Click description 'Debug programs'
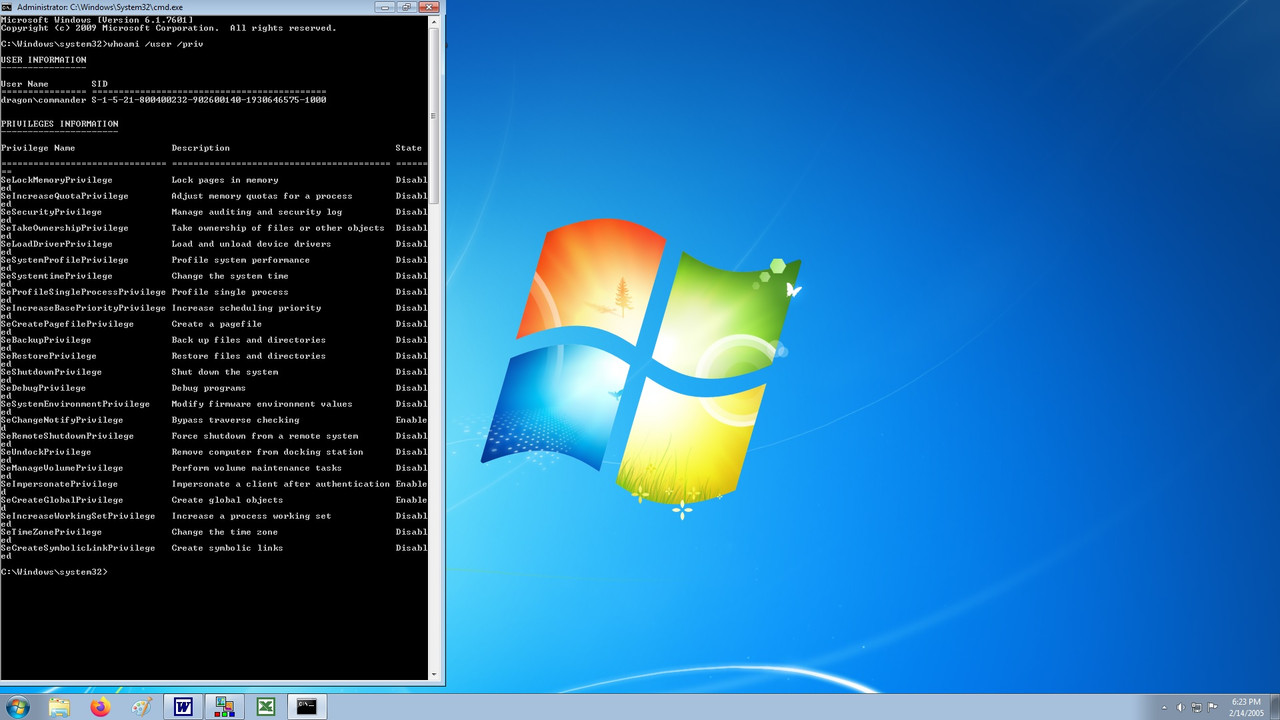Viewport: 1280px width, 720px height. click(x=208, y=388)
